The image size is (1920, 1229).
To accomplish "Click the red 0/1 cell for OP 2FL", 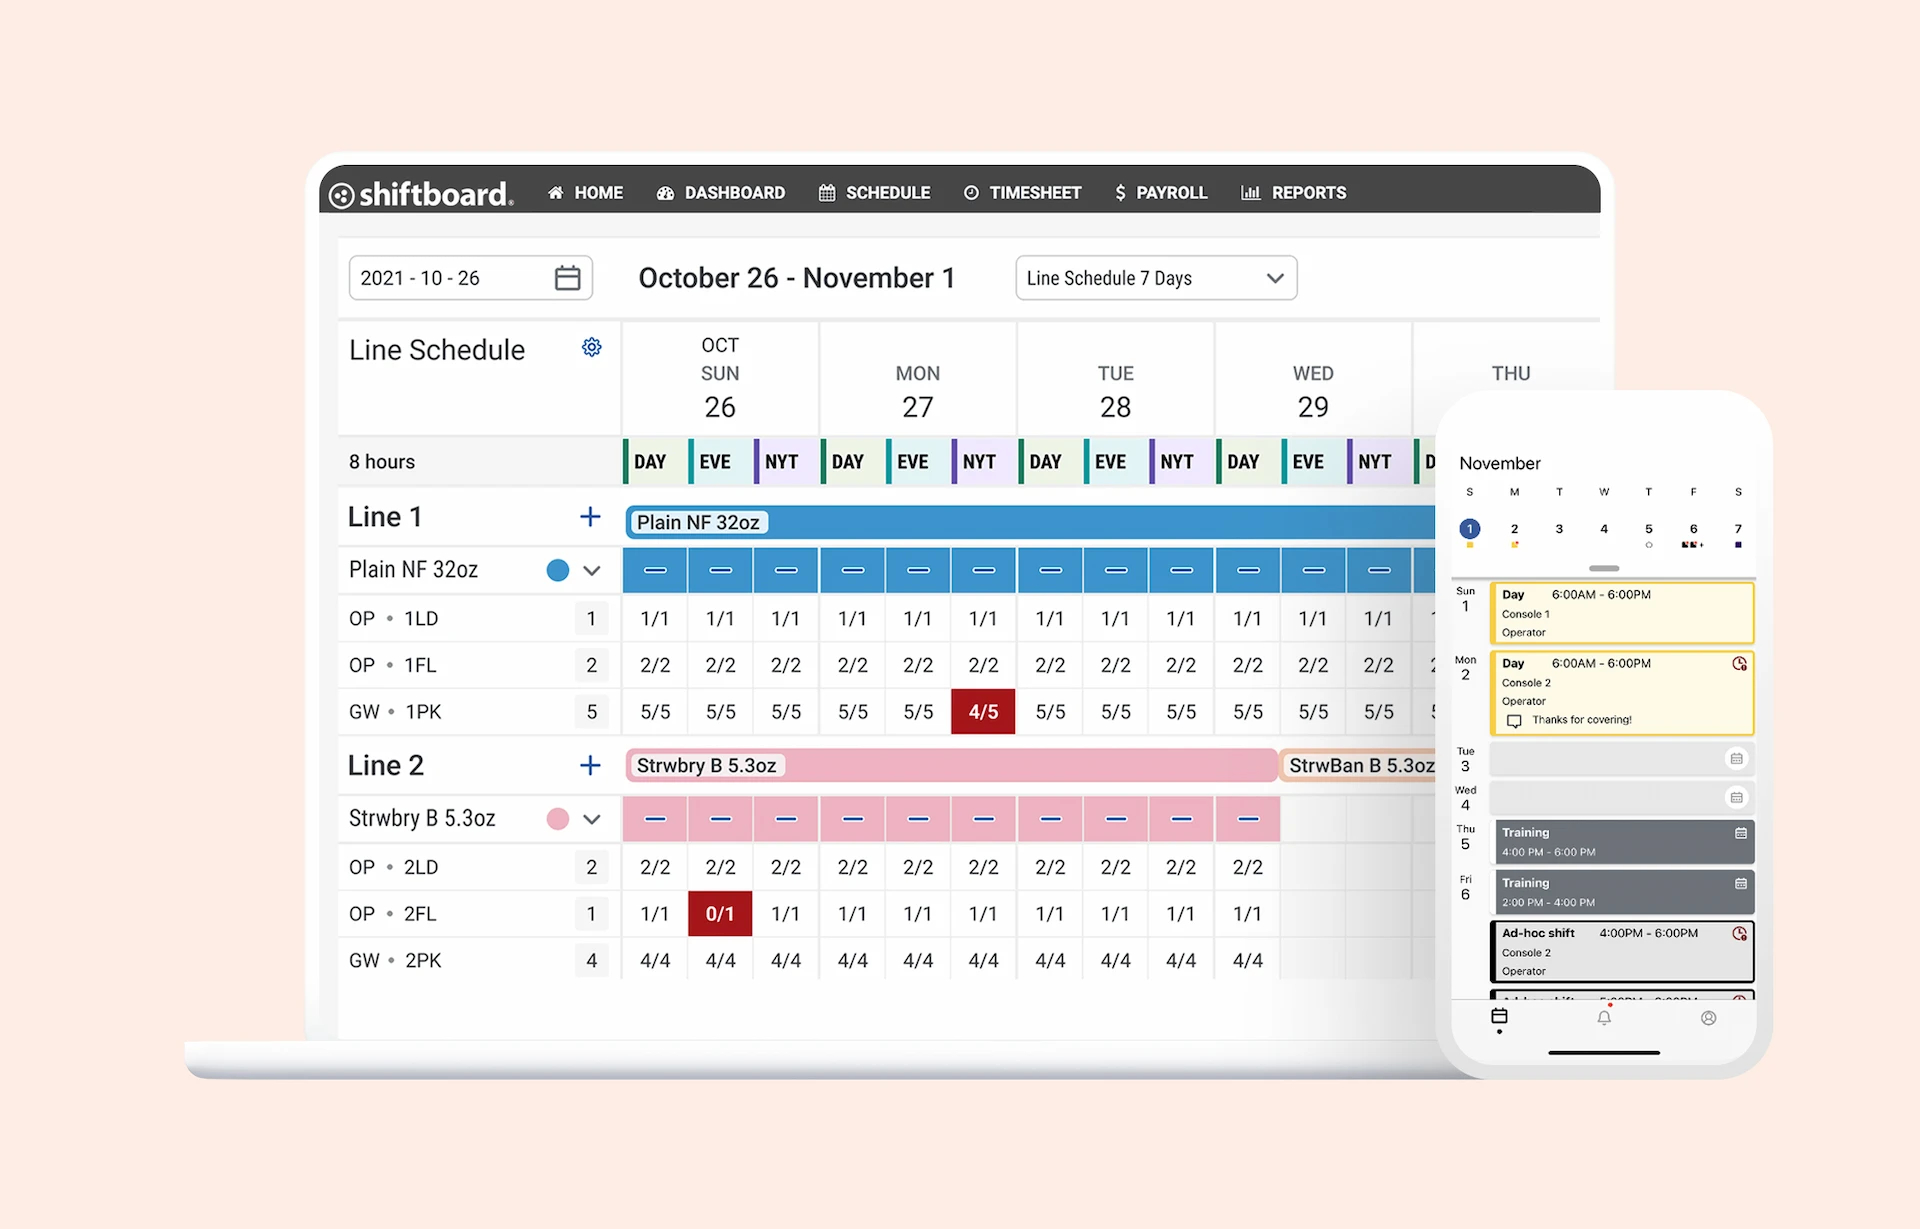I will tap(720, 914).
